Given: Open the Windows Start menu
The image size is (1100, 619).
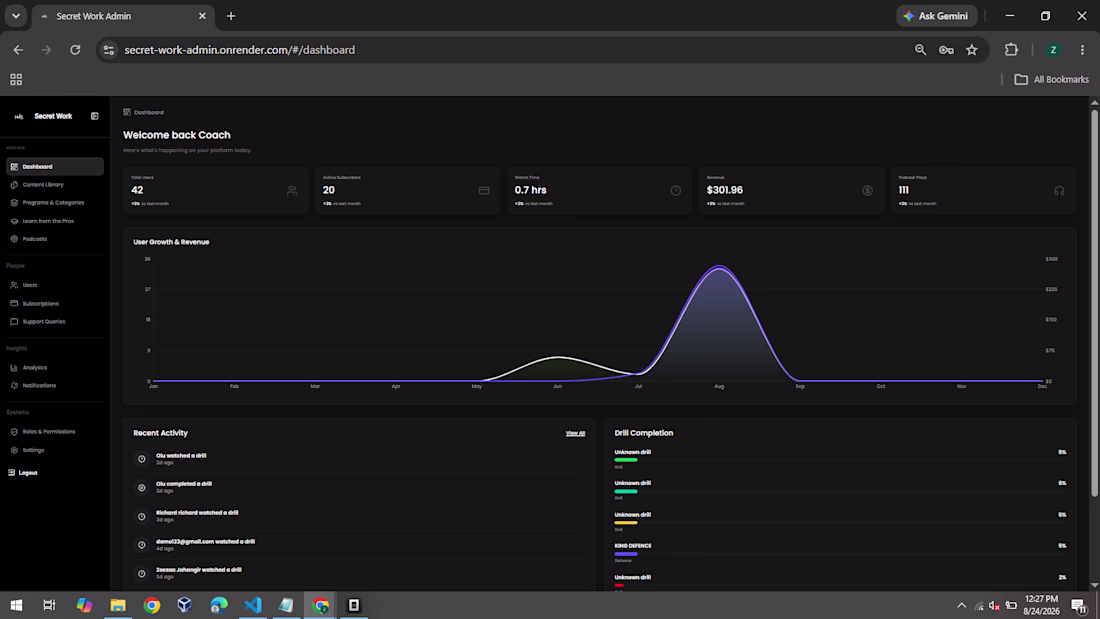Looking at the screenshot, I should [16, 605].
